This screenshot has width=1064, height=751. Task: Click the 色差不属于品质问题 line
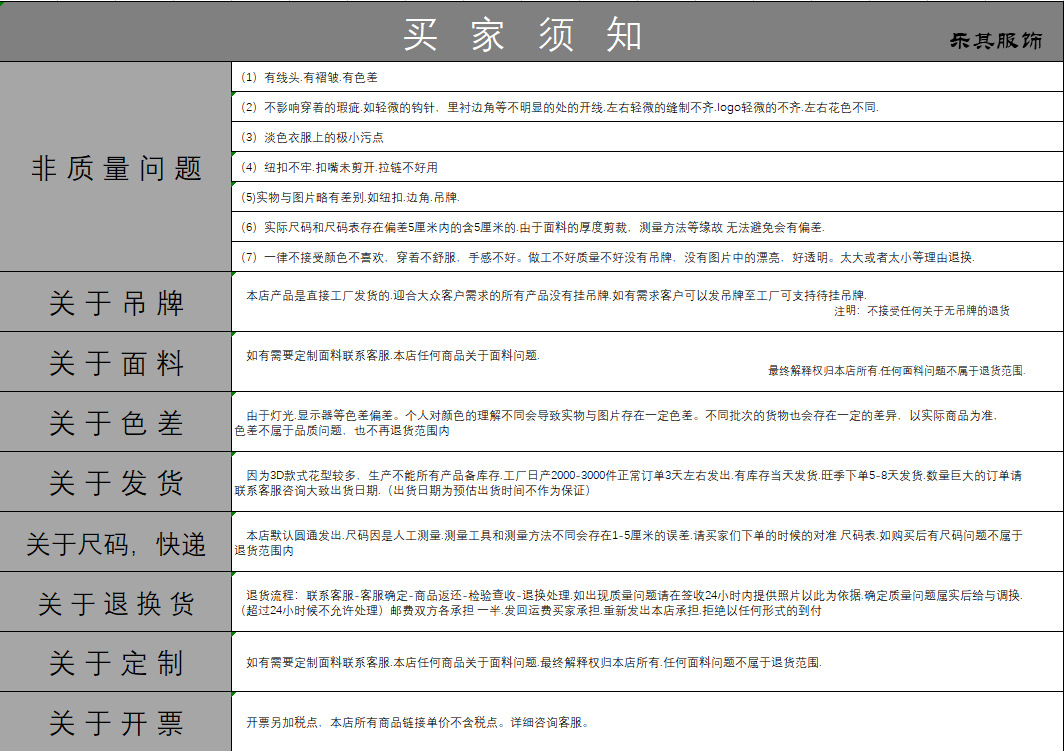pos(342,431)
